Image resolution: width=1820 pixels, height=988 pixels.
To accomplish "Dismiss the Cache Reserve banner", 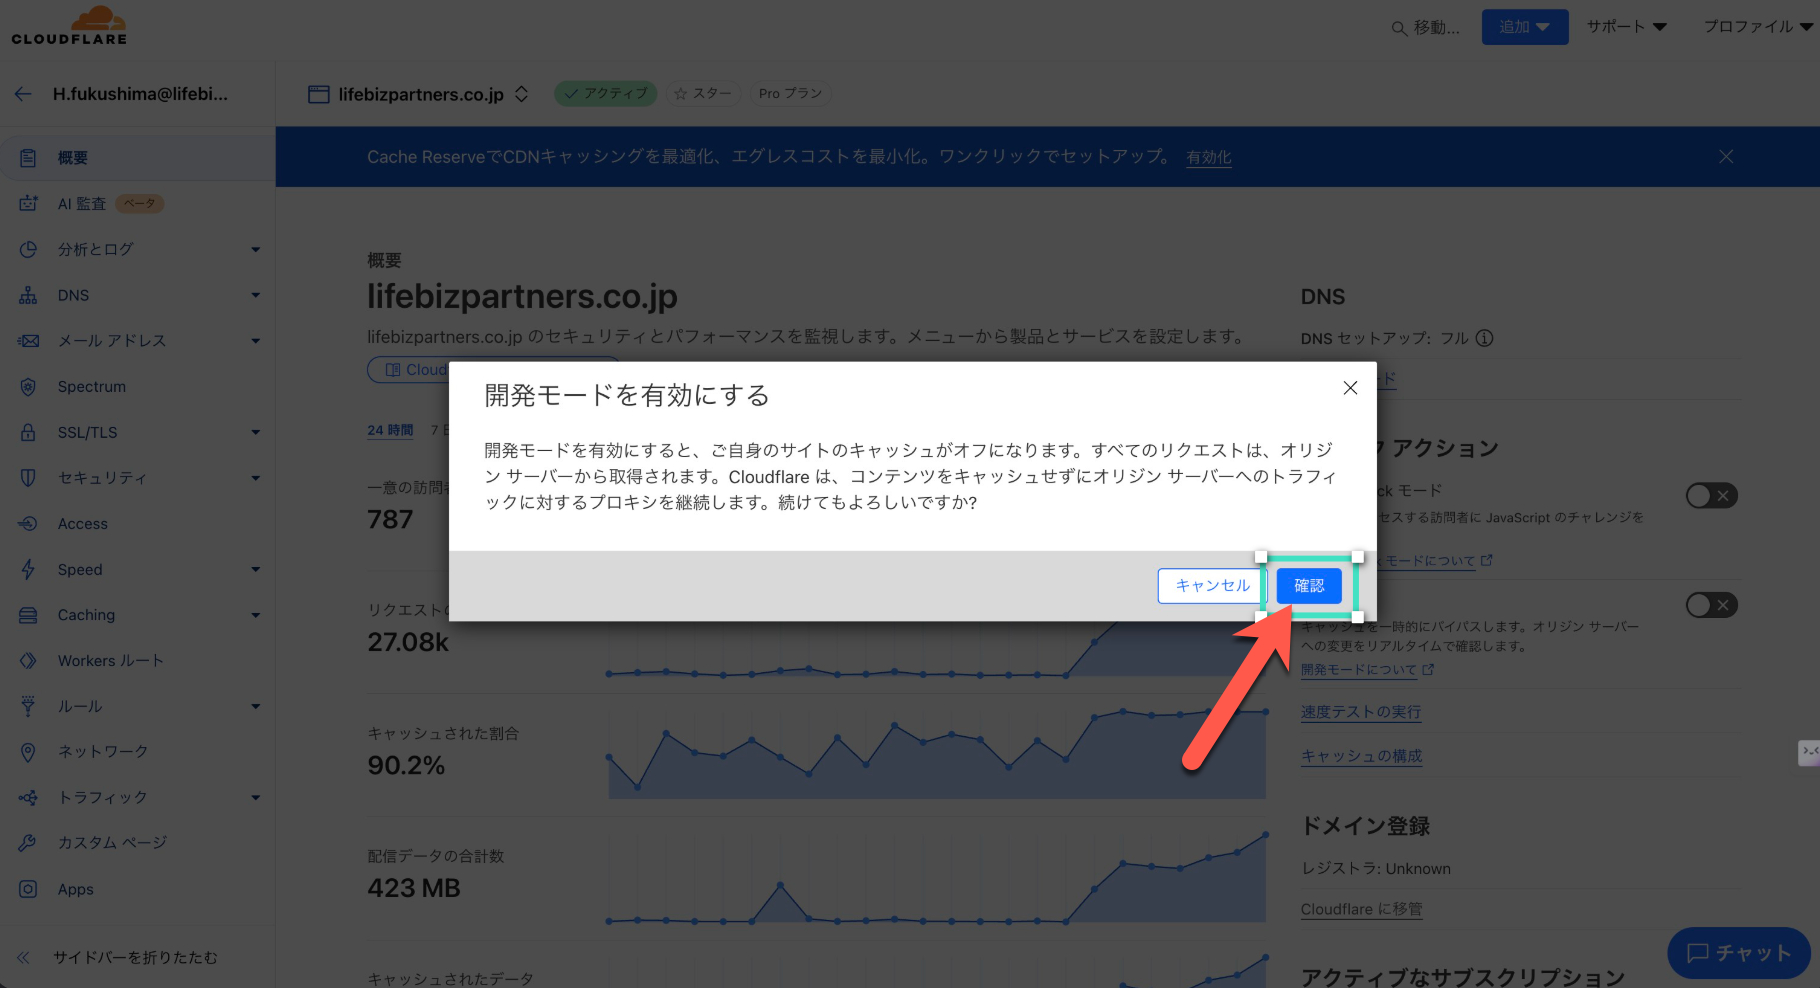I will click(1726, 157).
